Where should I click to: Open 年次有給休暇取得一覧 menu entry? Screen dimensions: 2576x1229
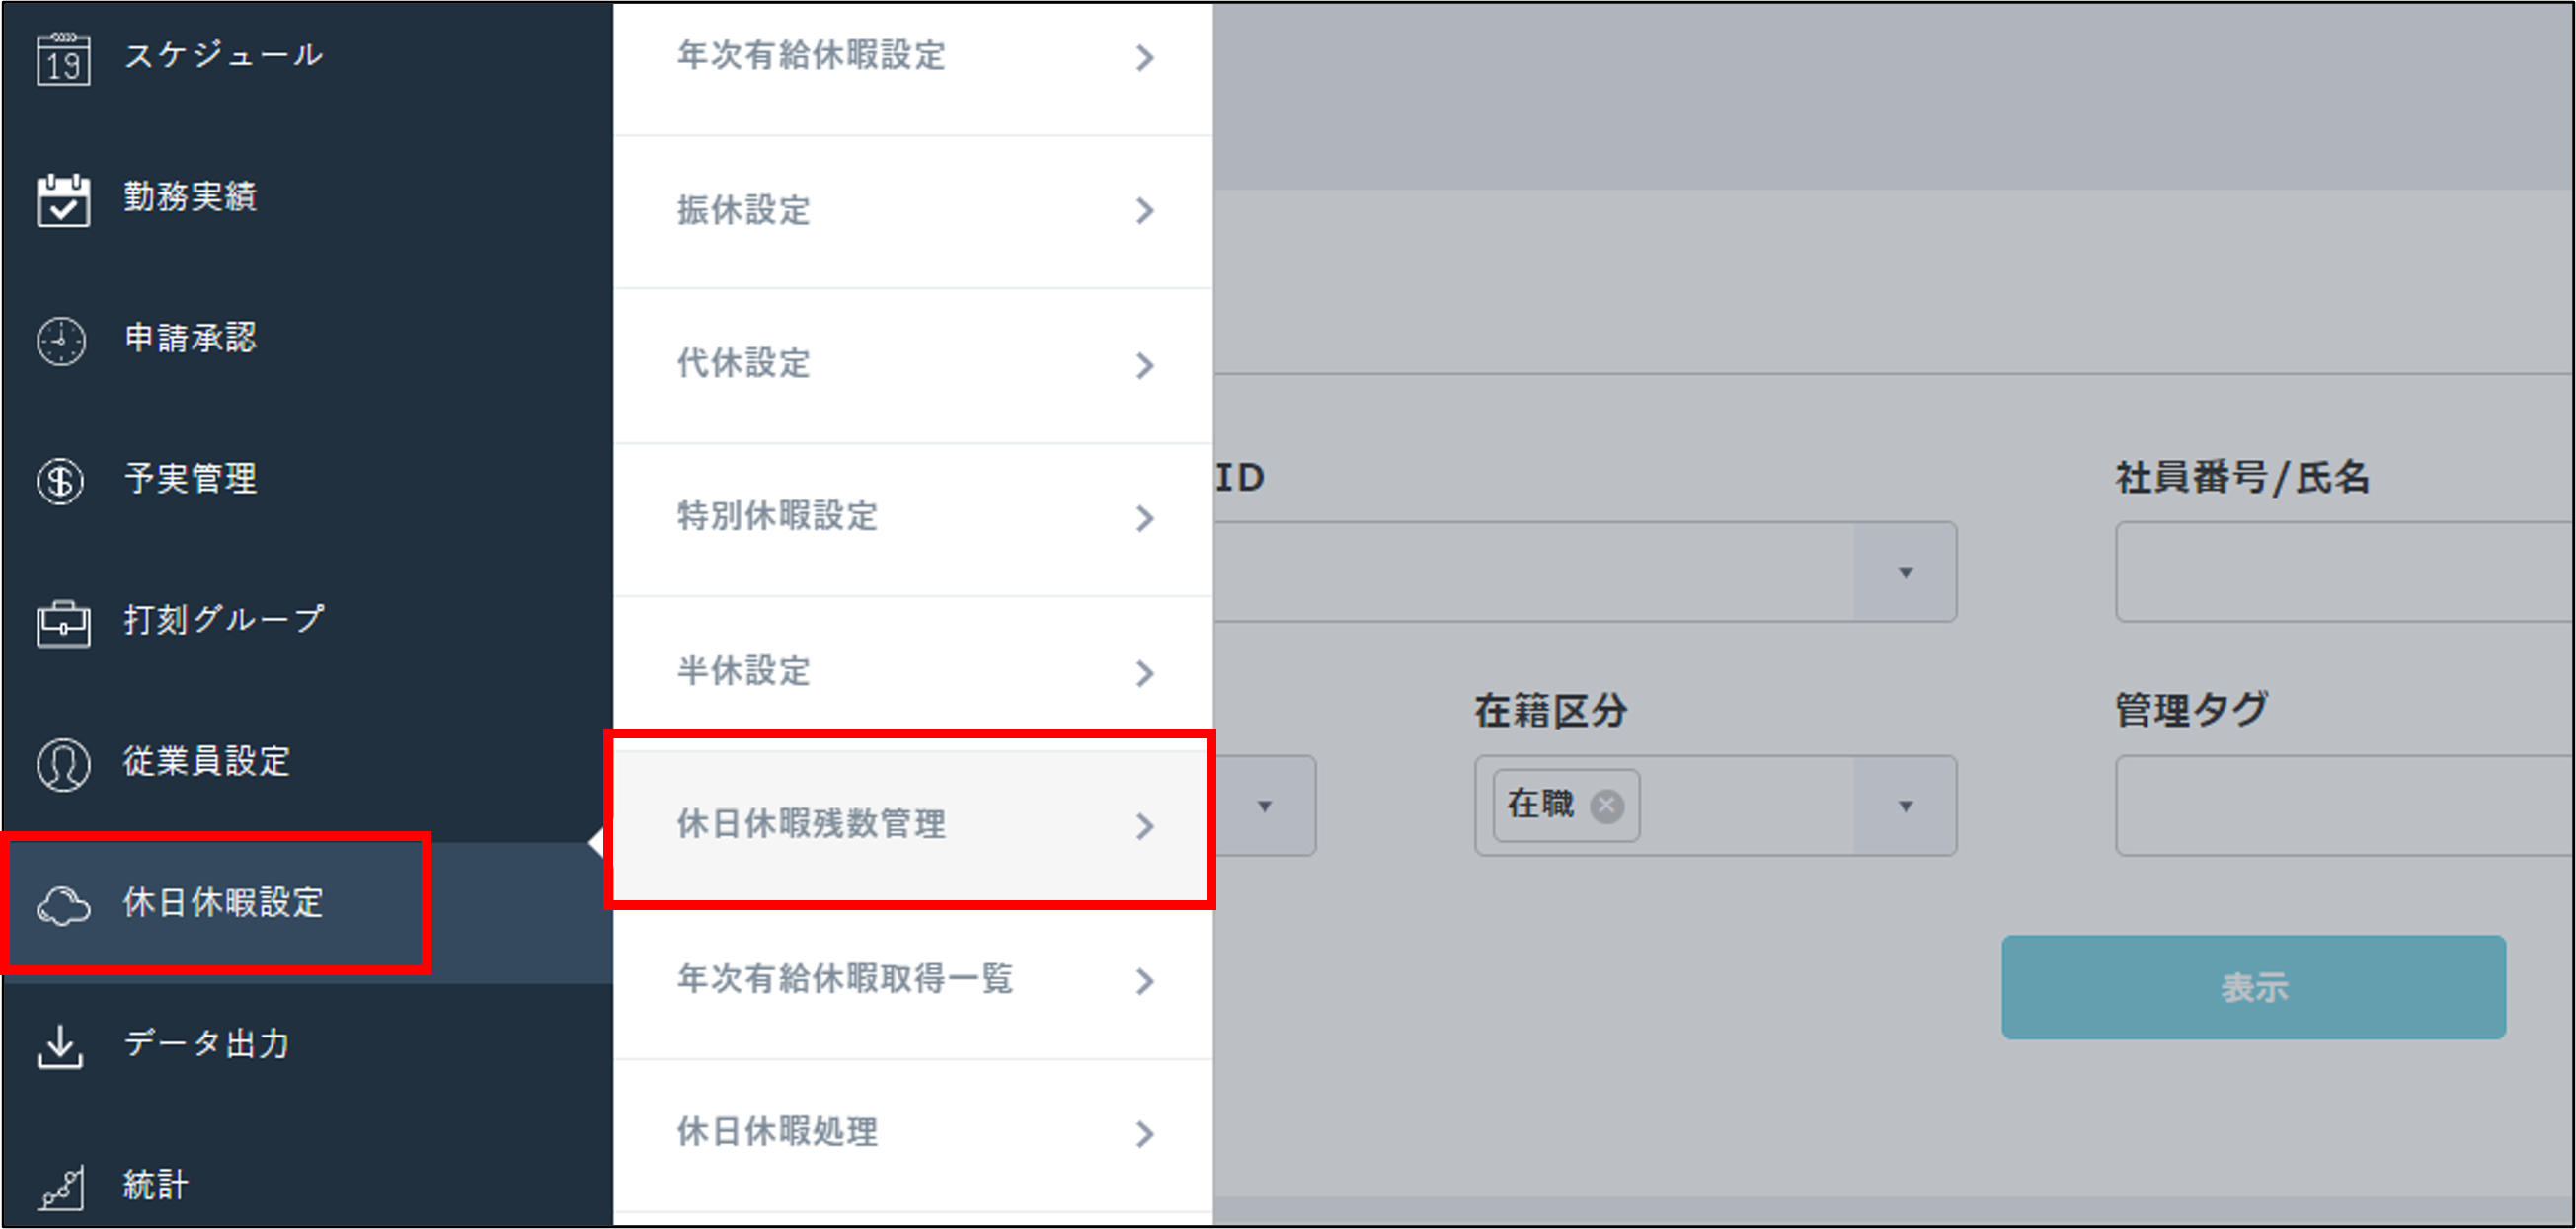coord(845,979)
